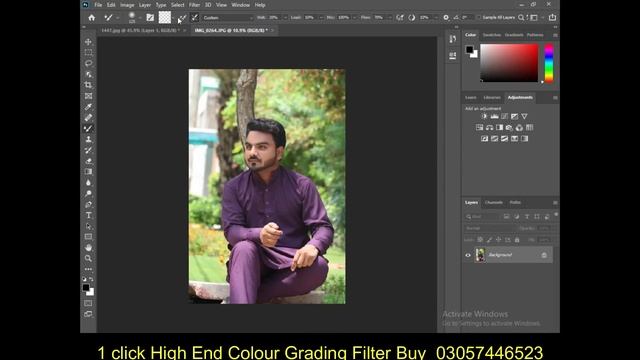Switch to the Libraries tab
The image size is (640, 360).
point(492,98)
